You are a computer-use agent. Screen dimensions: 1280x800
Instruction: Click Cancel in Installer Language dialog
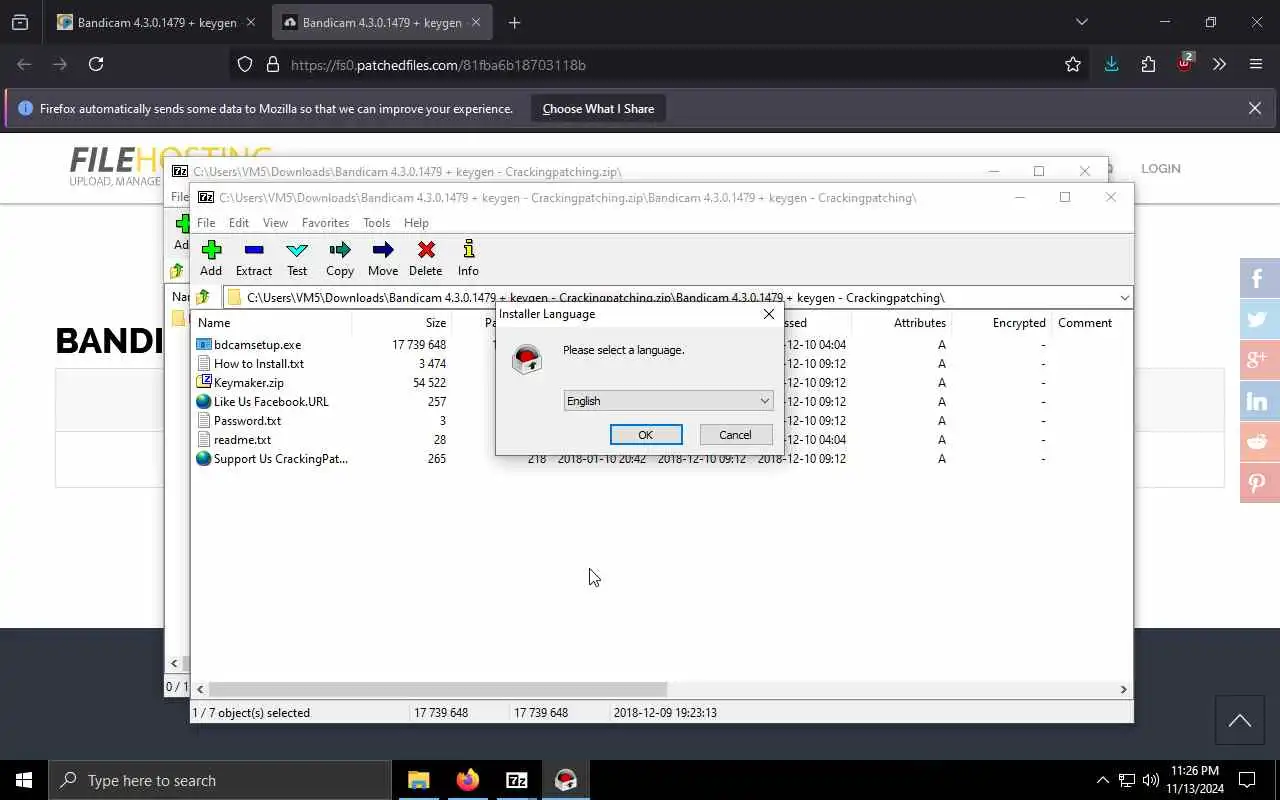[735, 435]
